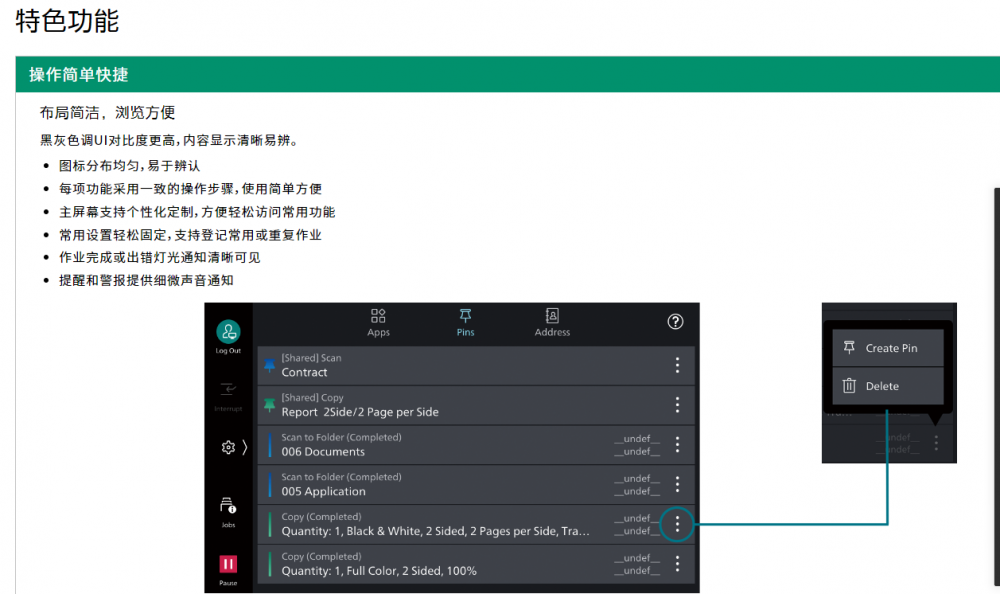
Task: Open settings via the gear icon
Action: pos(228,447)
